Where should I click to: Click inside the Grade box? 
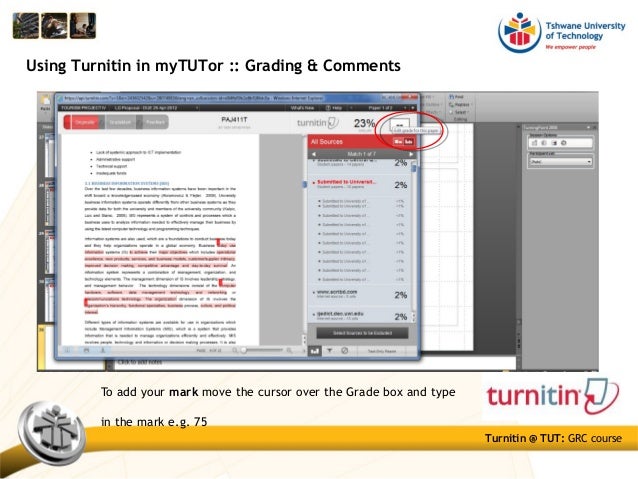399,125
